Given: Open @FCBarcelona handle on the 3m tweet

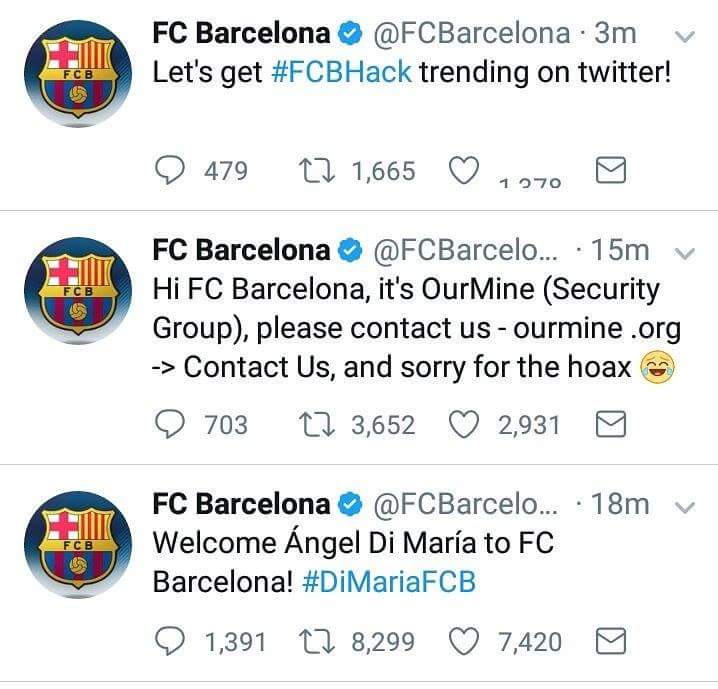Looking at the screenshot, I should 472,34.
